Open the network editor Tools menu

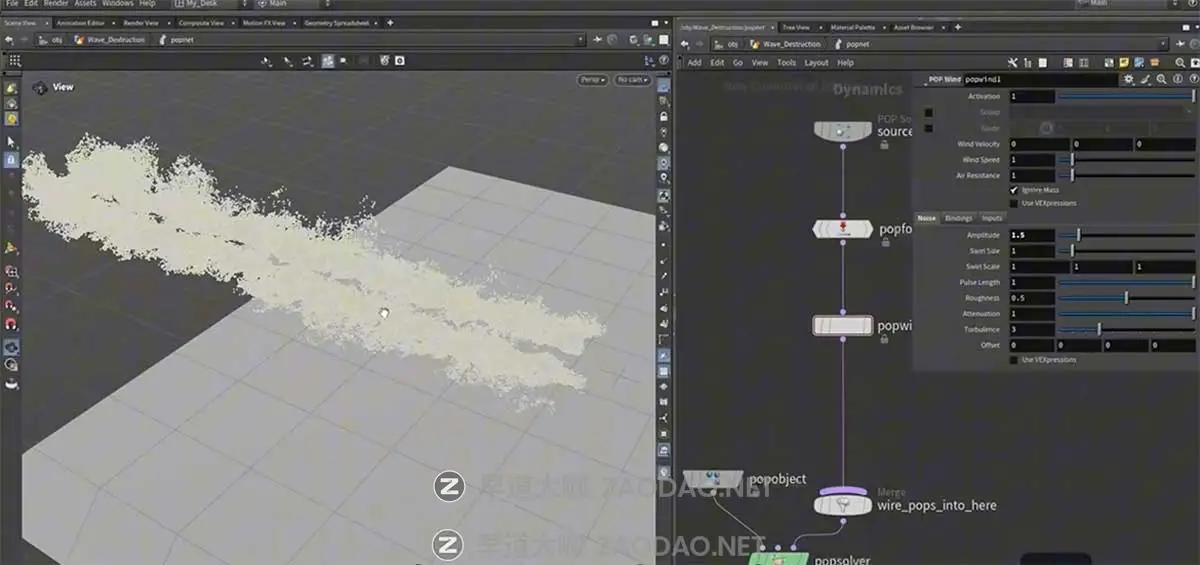point(786,62)
